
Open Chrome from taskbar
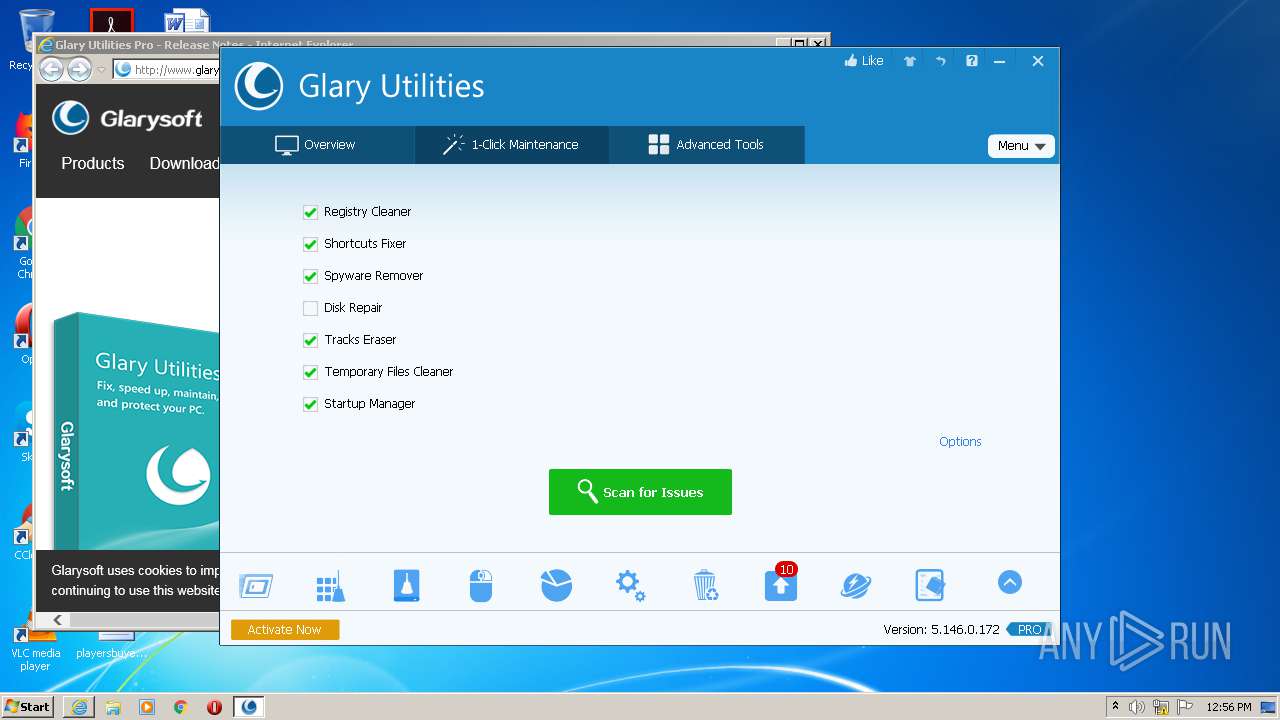point(180,707)
